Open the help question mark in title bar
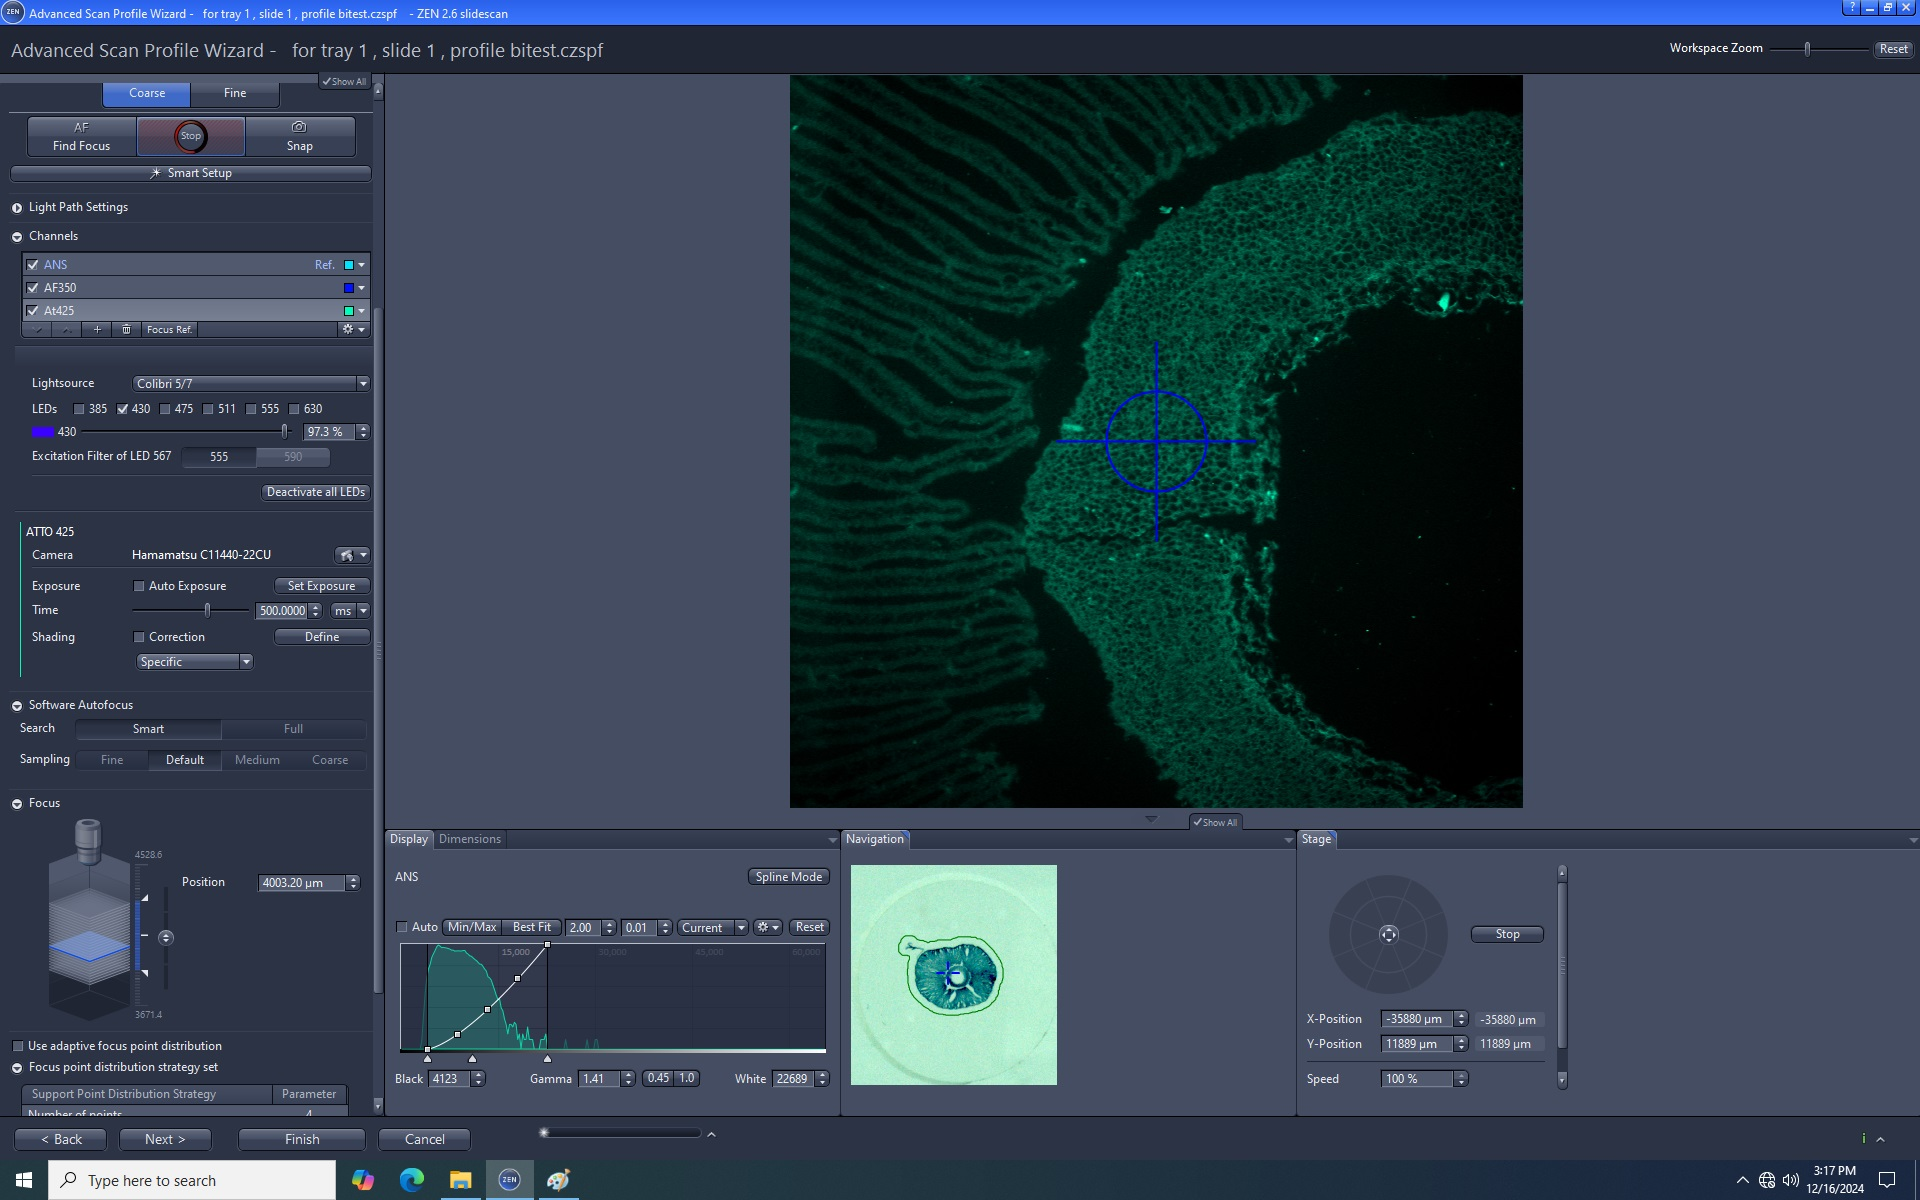Screen dimensions: 1920x1200 (x=1851, y=7)
